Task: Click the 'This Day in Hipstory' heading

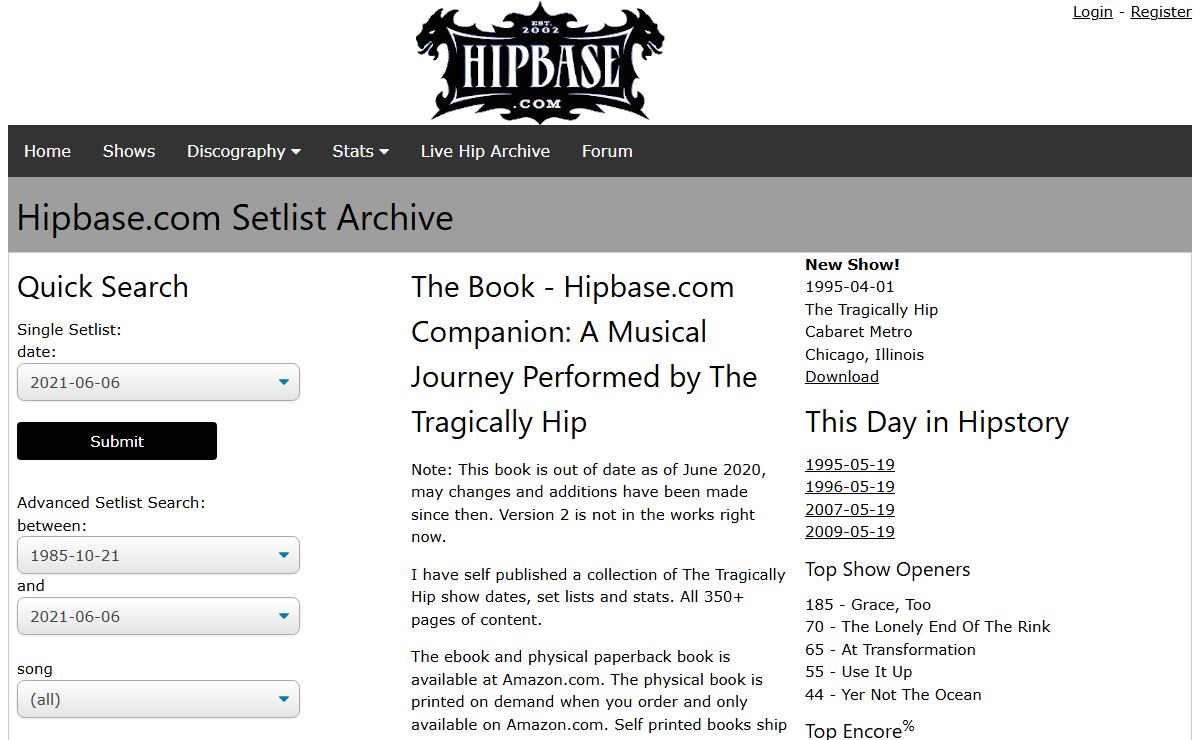Action: [937, 422]
